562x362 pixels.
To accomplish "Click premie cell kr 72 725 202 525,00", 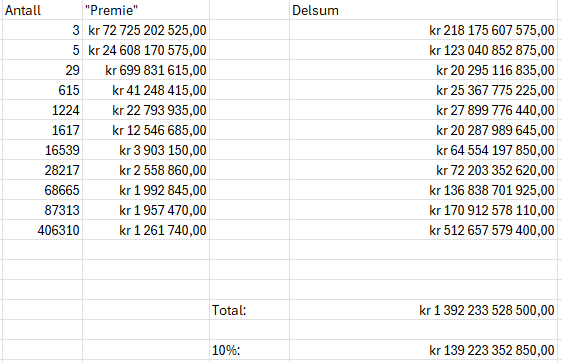I will point(146,30).
